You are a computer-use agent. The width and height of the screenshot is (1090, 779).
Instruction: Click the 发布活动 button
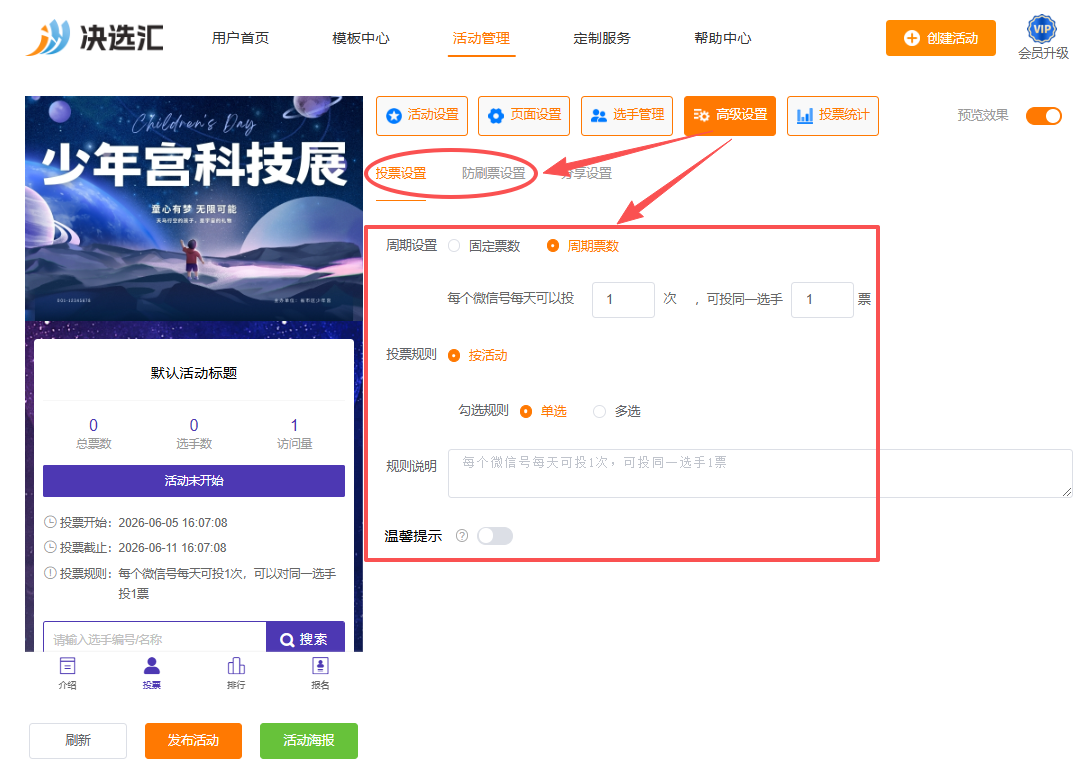click(x=193, y=741)
